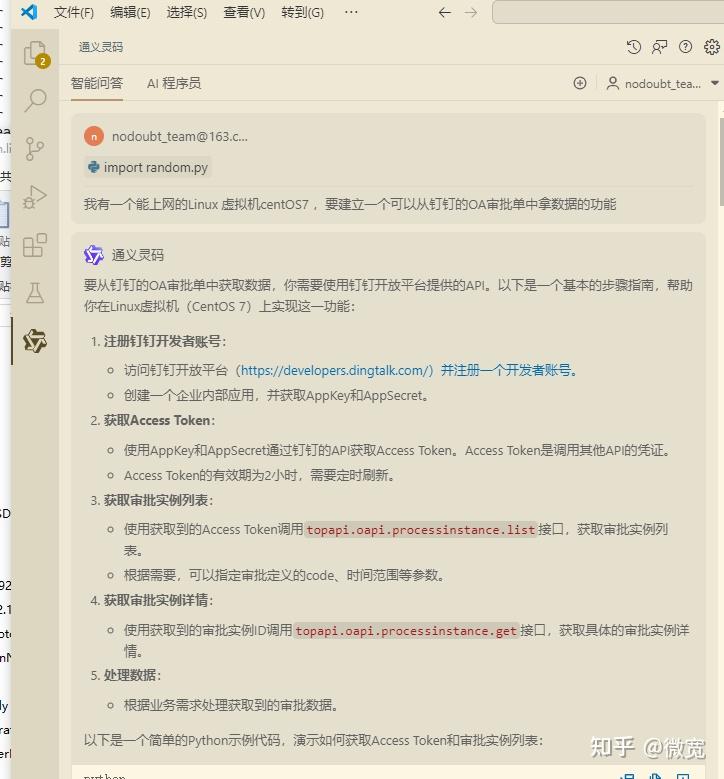This screenshot has height=779, width=724.
Task: Click the nodoubt_team user avatar
Action: click(x=94, y=136)
